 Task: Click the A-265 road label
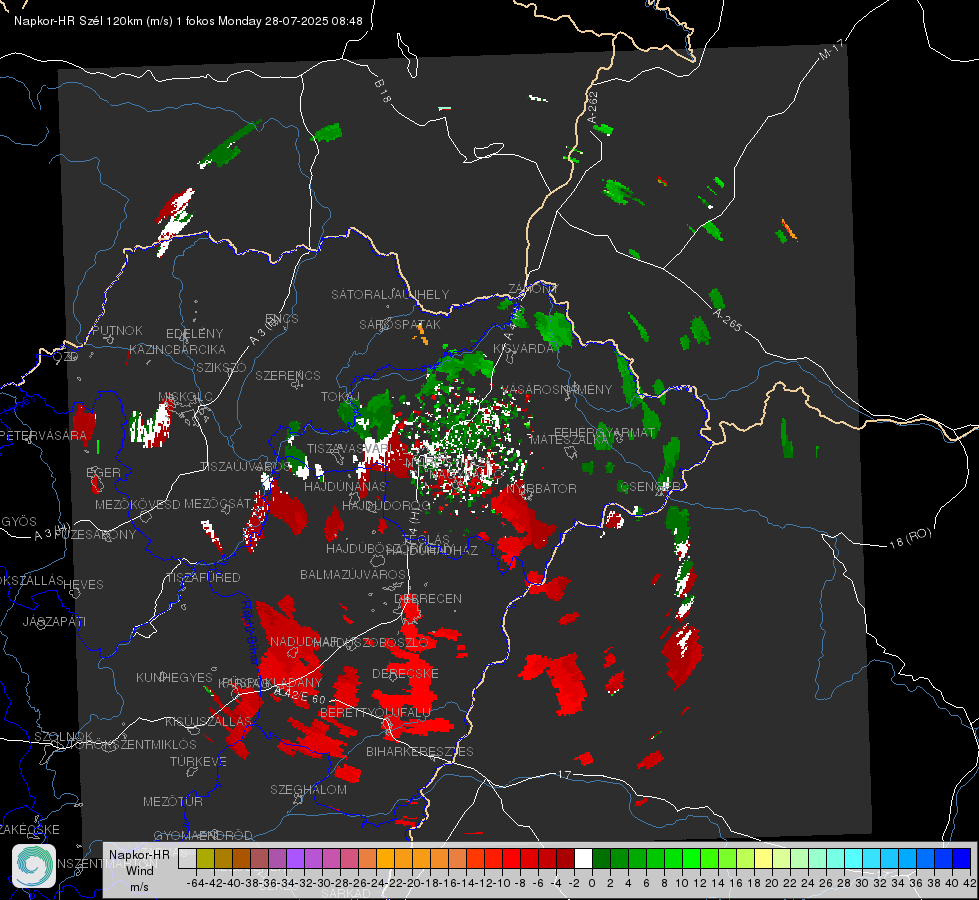(726, 319)
